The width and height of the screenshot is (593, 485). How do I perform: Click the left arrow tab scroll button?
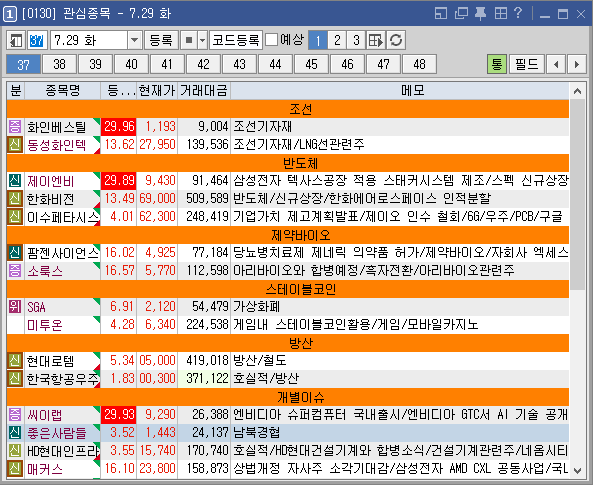coord(556,64)
